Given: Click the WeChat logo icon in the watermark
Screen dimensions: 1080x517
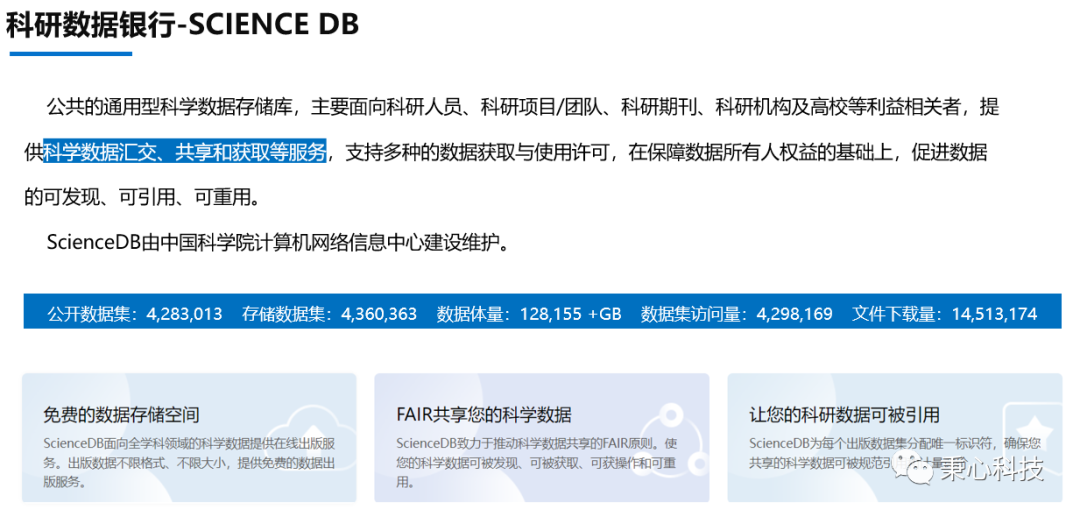Looking at the screenshot, I should point(917,466).
